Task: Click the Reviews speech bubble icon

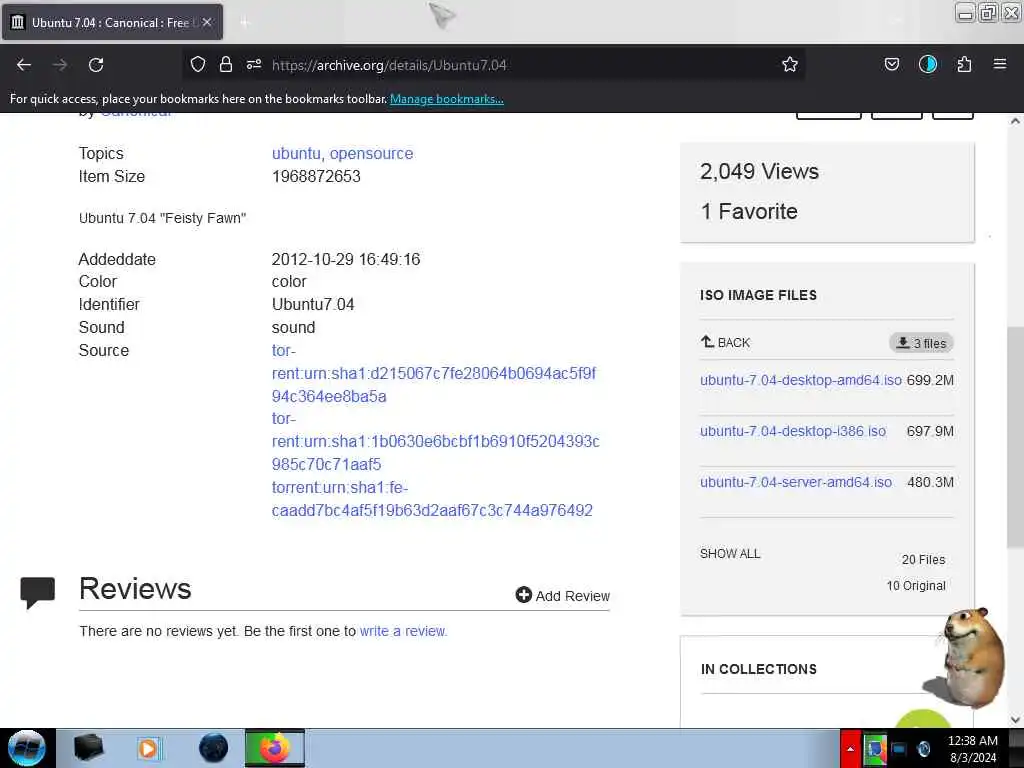Action: [38, 592]
